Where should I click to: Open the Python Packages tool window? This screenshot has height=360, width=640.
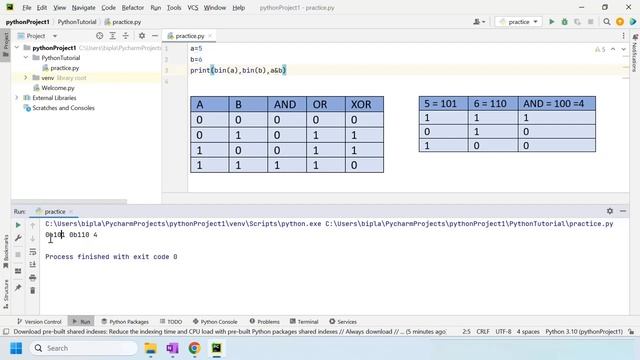pyautogui.click(x=125, y=322)
